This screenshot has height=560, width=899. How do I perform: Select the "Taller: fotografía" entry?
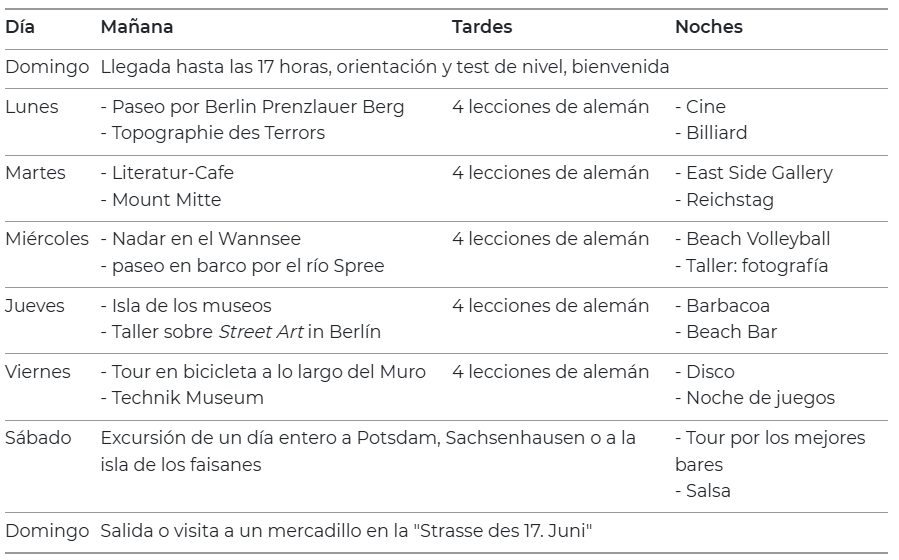(x=757, y=266)
